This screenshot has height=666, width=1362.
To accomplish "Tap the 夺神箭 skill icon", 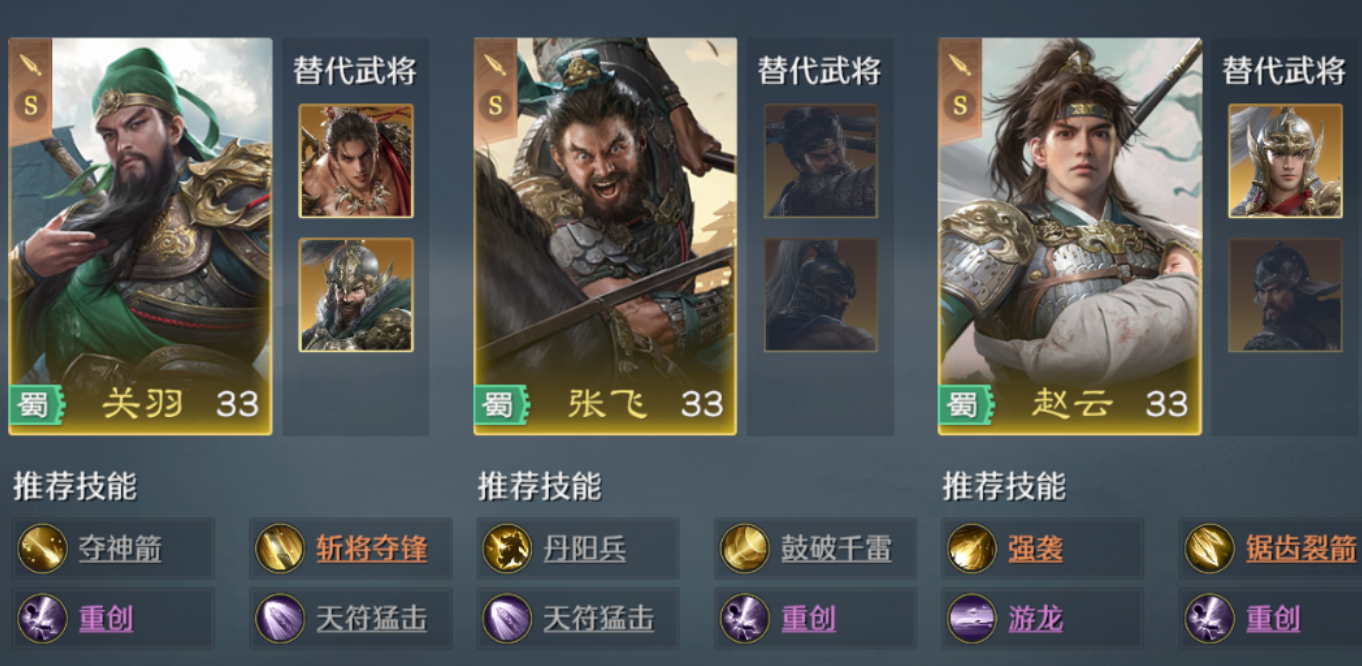I will (x=42, y=549).
